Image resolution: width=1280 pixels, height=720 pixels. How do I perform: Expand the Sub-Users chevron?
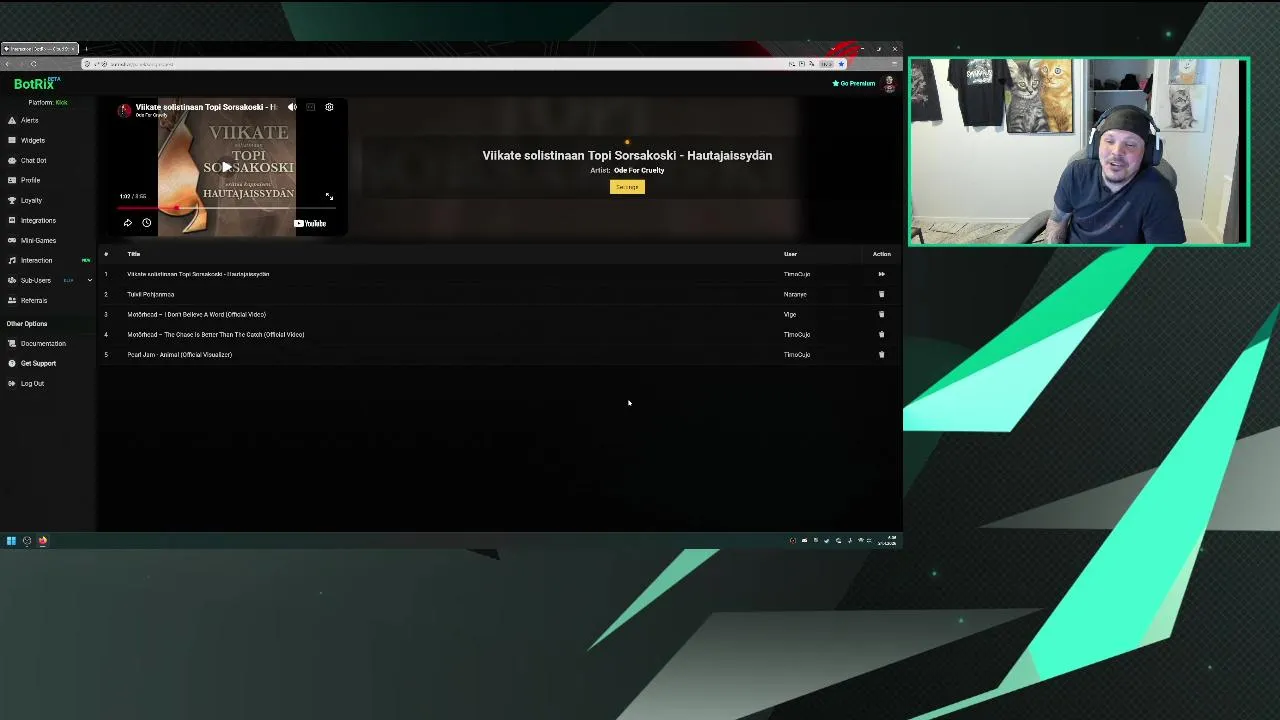tap(89, 280)
